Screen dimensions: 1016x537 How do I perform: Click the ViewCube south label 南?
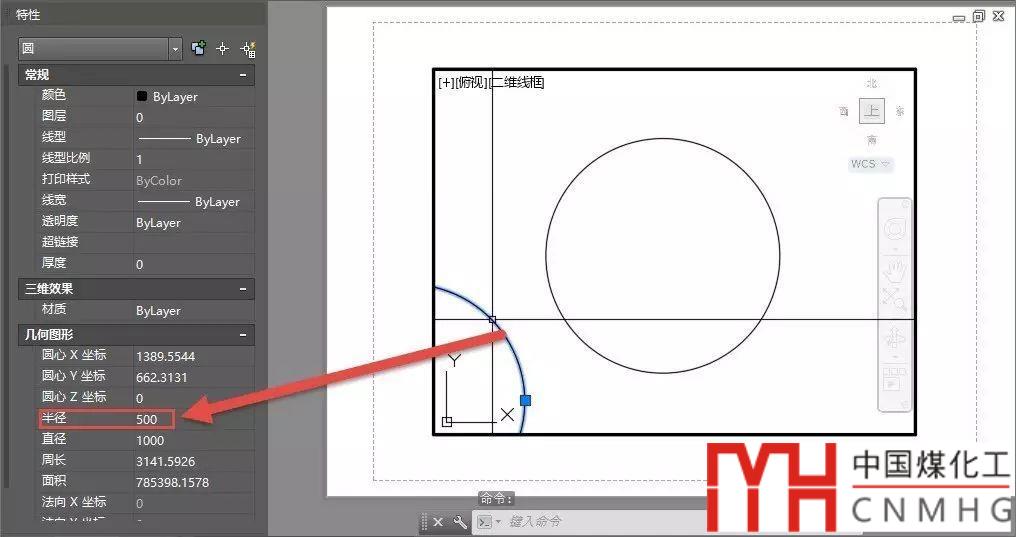click(872, 140)
